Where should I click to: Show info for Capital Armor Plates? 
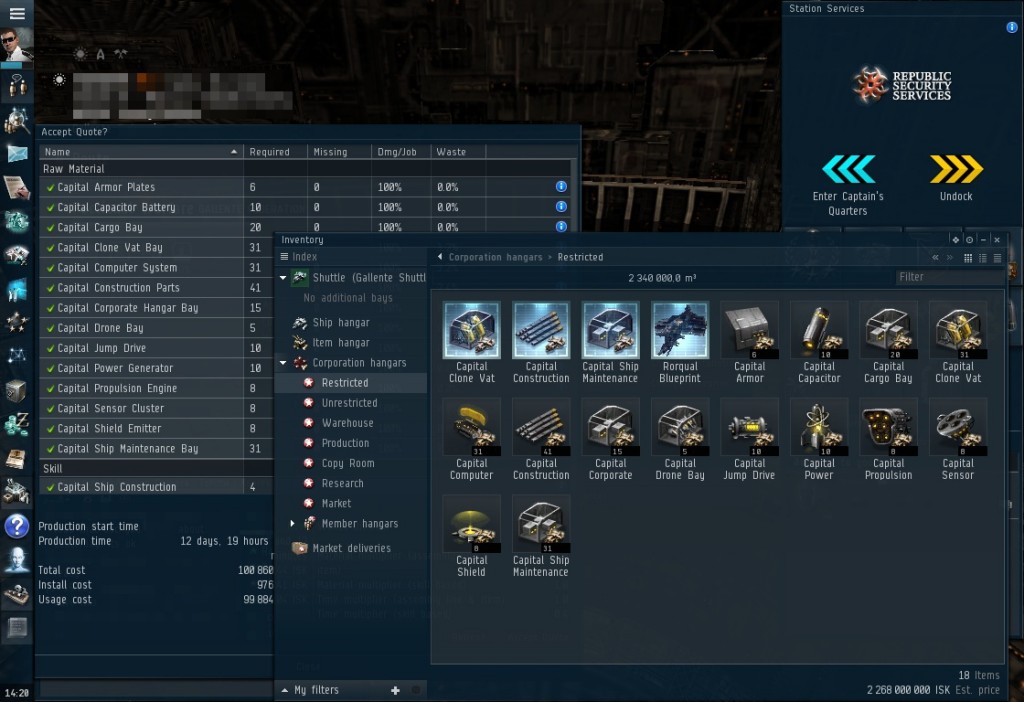(561, 187)
